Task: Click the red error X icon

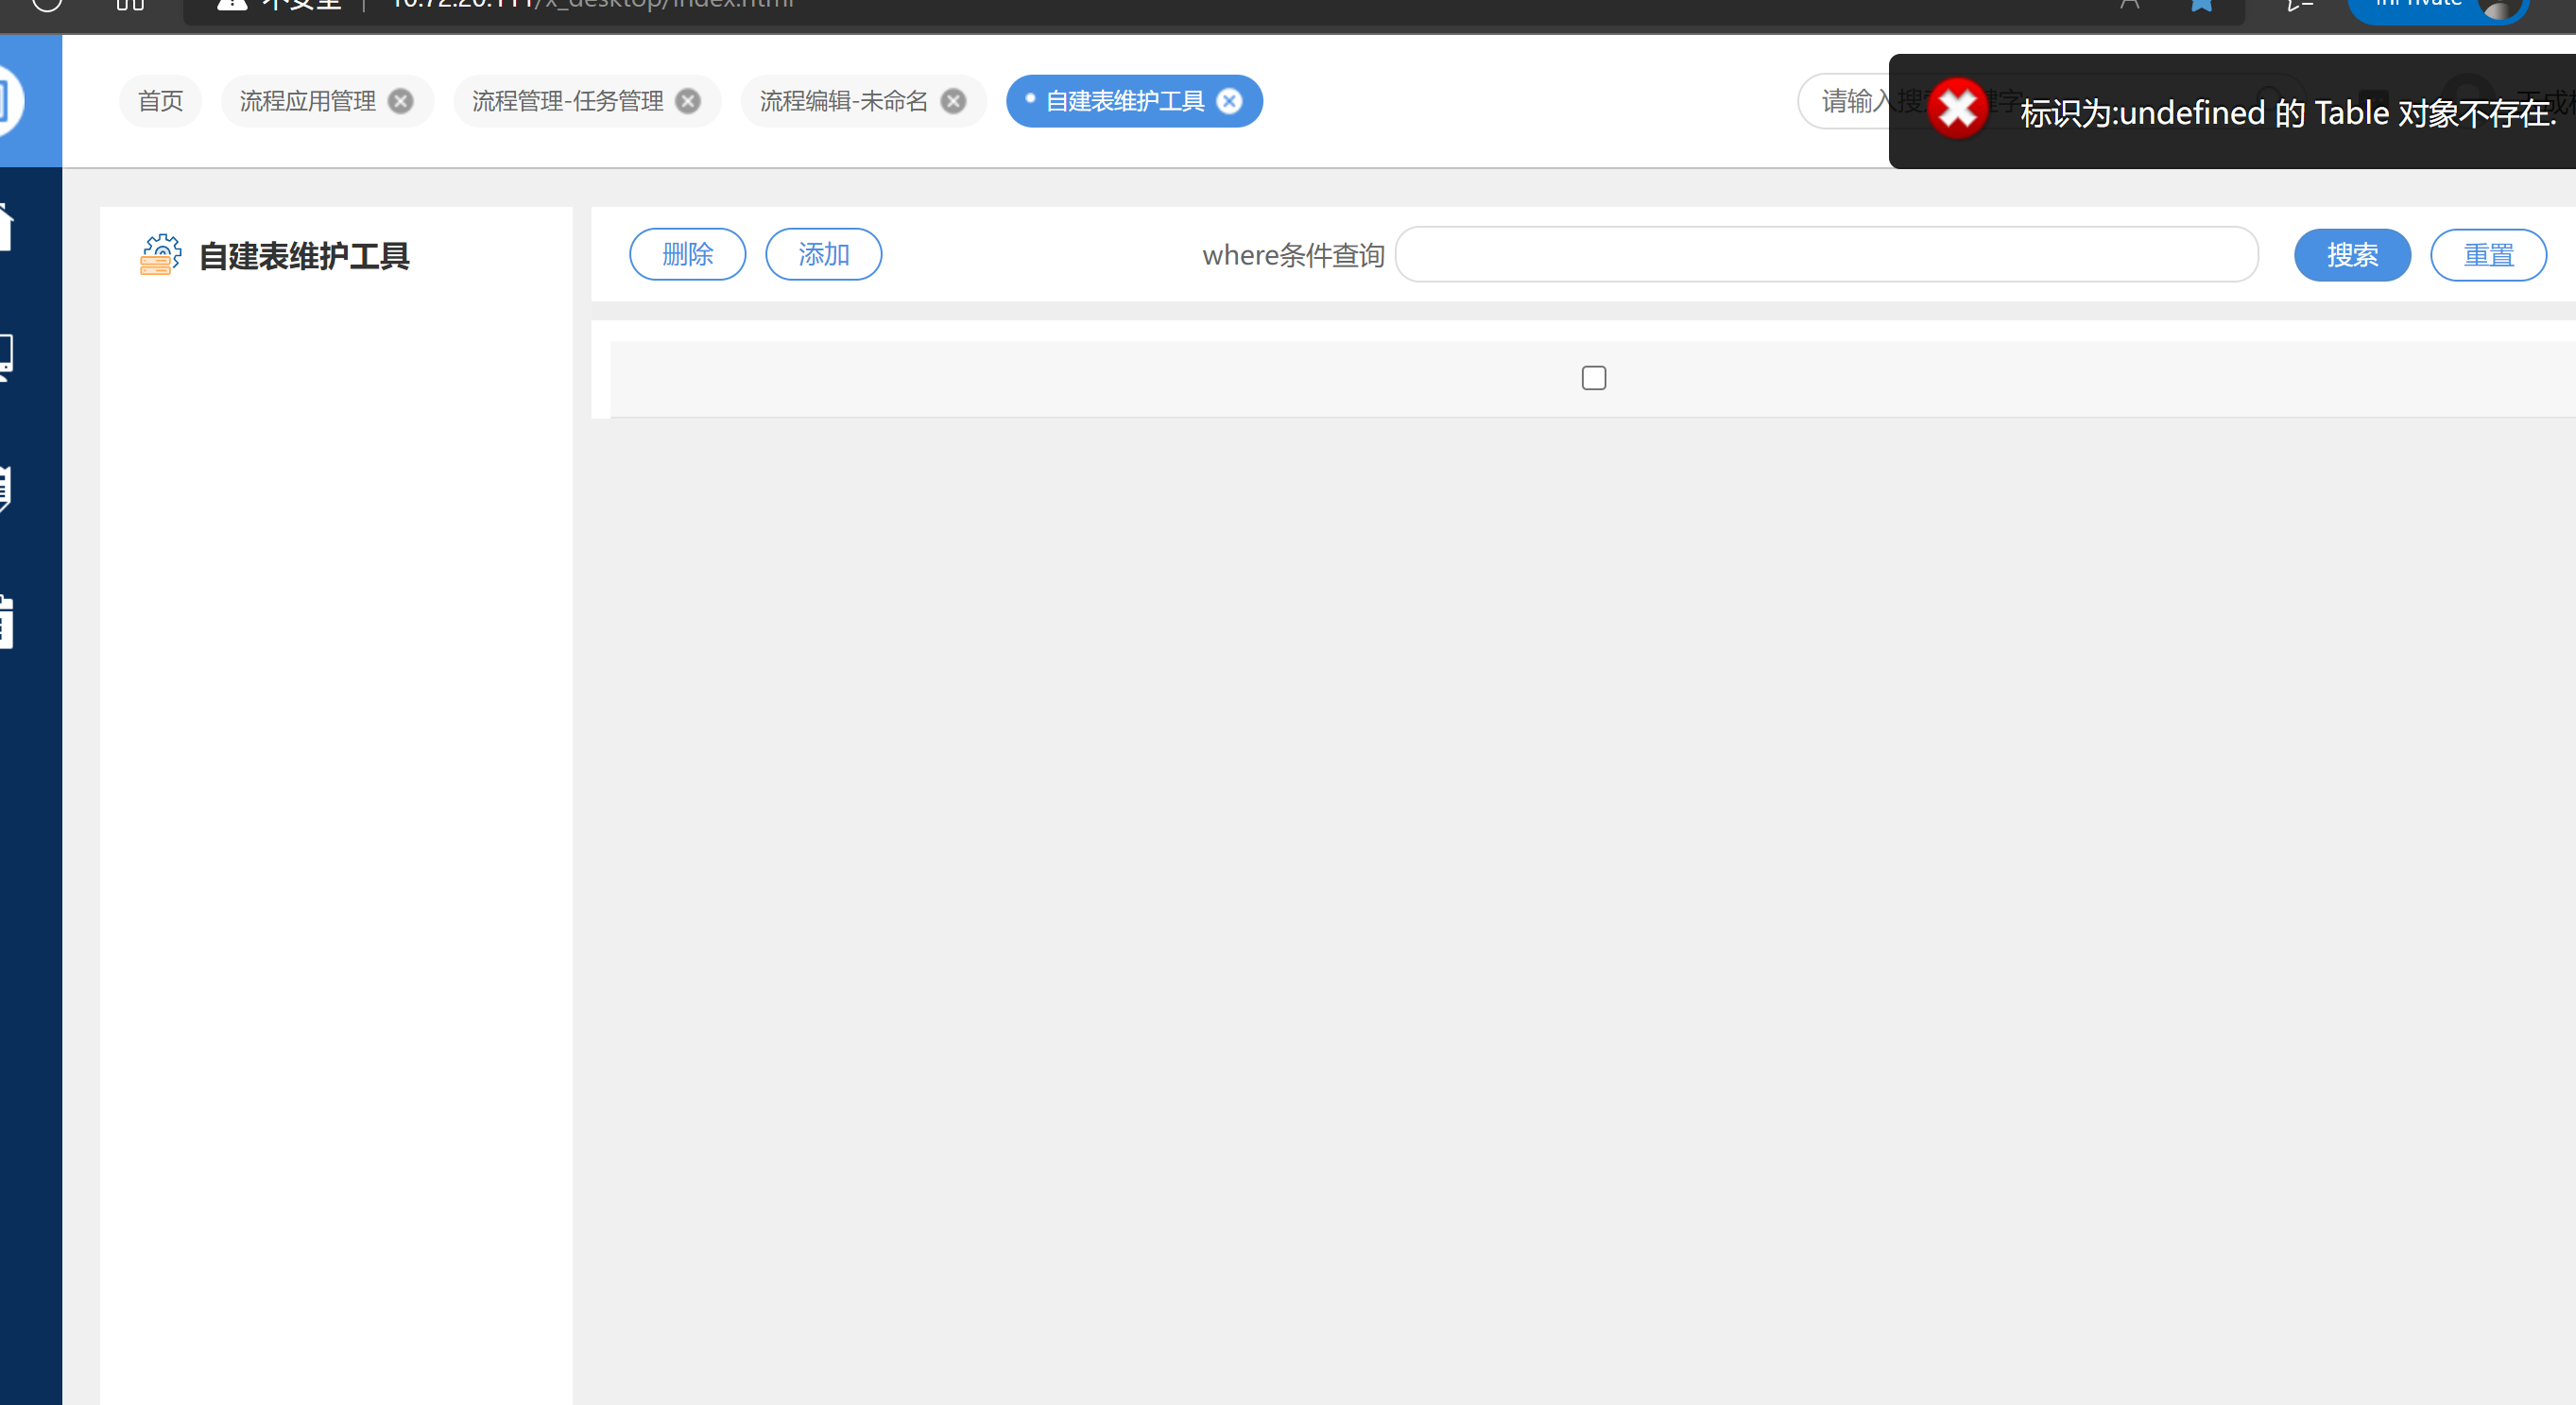Action: click(1957, 109)
